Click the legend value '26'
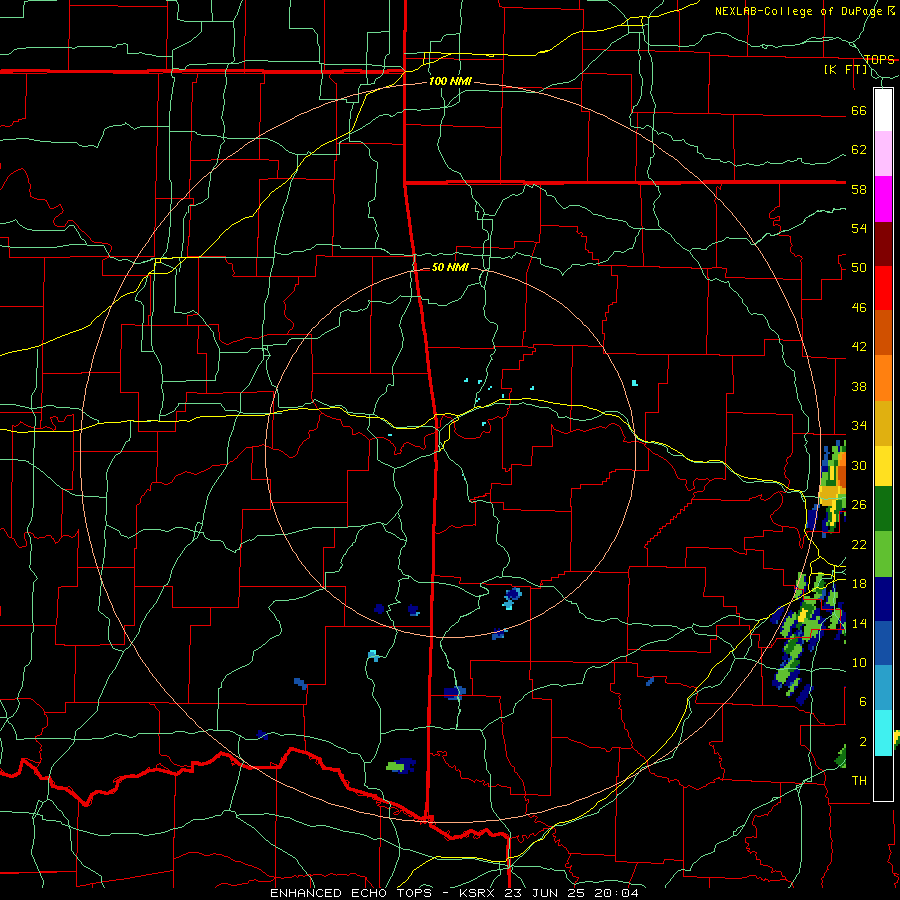The width and height of the screenshot is (900, 900). pos(859,505)
